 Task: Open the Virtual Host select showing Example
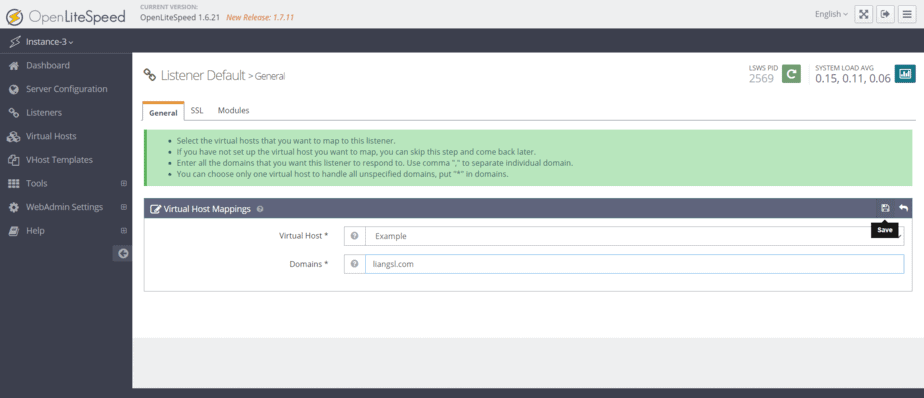tap(634, 236)
